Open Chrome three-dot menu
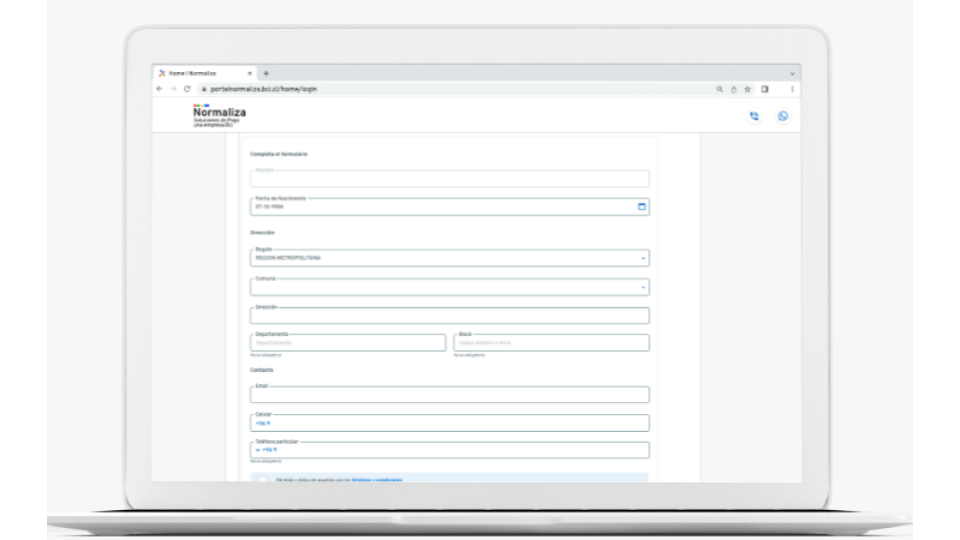Image resolution: width=960 pixels, height=540 pixels. tap(792, 89)
